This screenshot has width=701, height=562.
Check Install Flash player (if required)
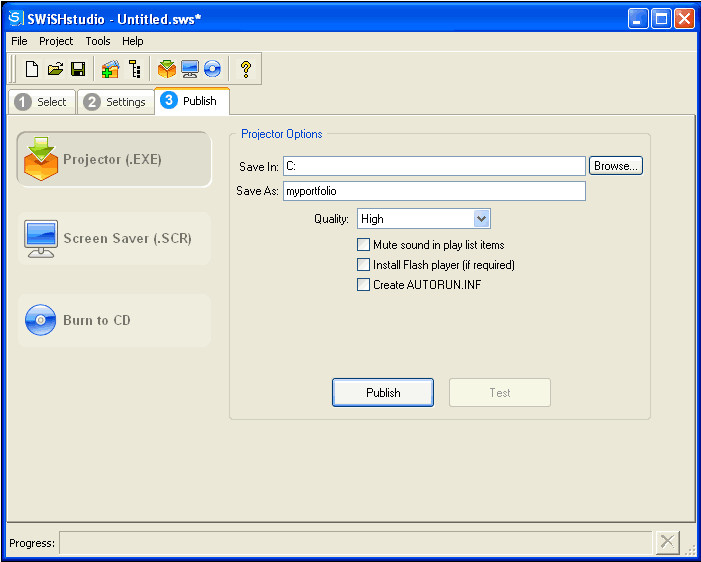[363, 265]
